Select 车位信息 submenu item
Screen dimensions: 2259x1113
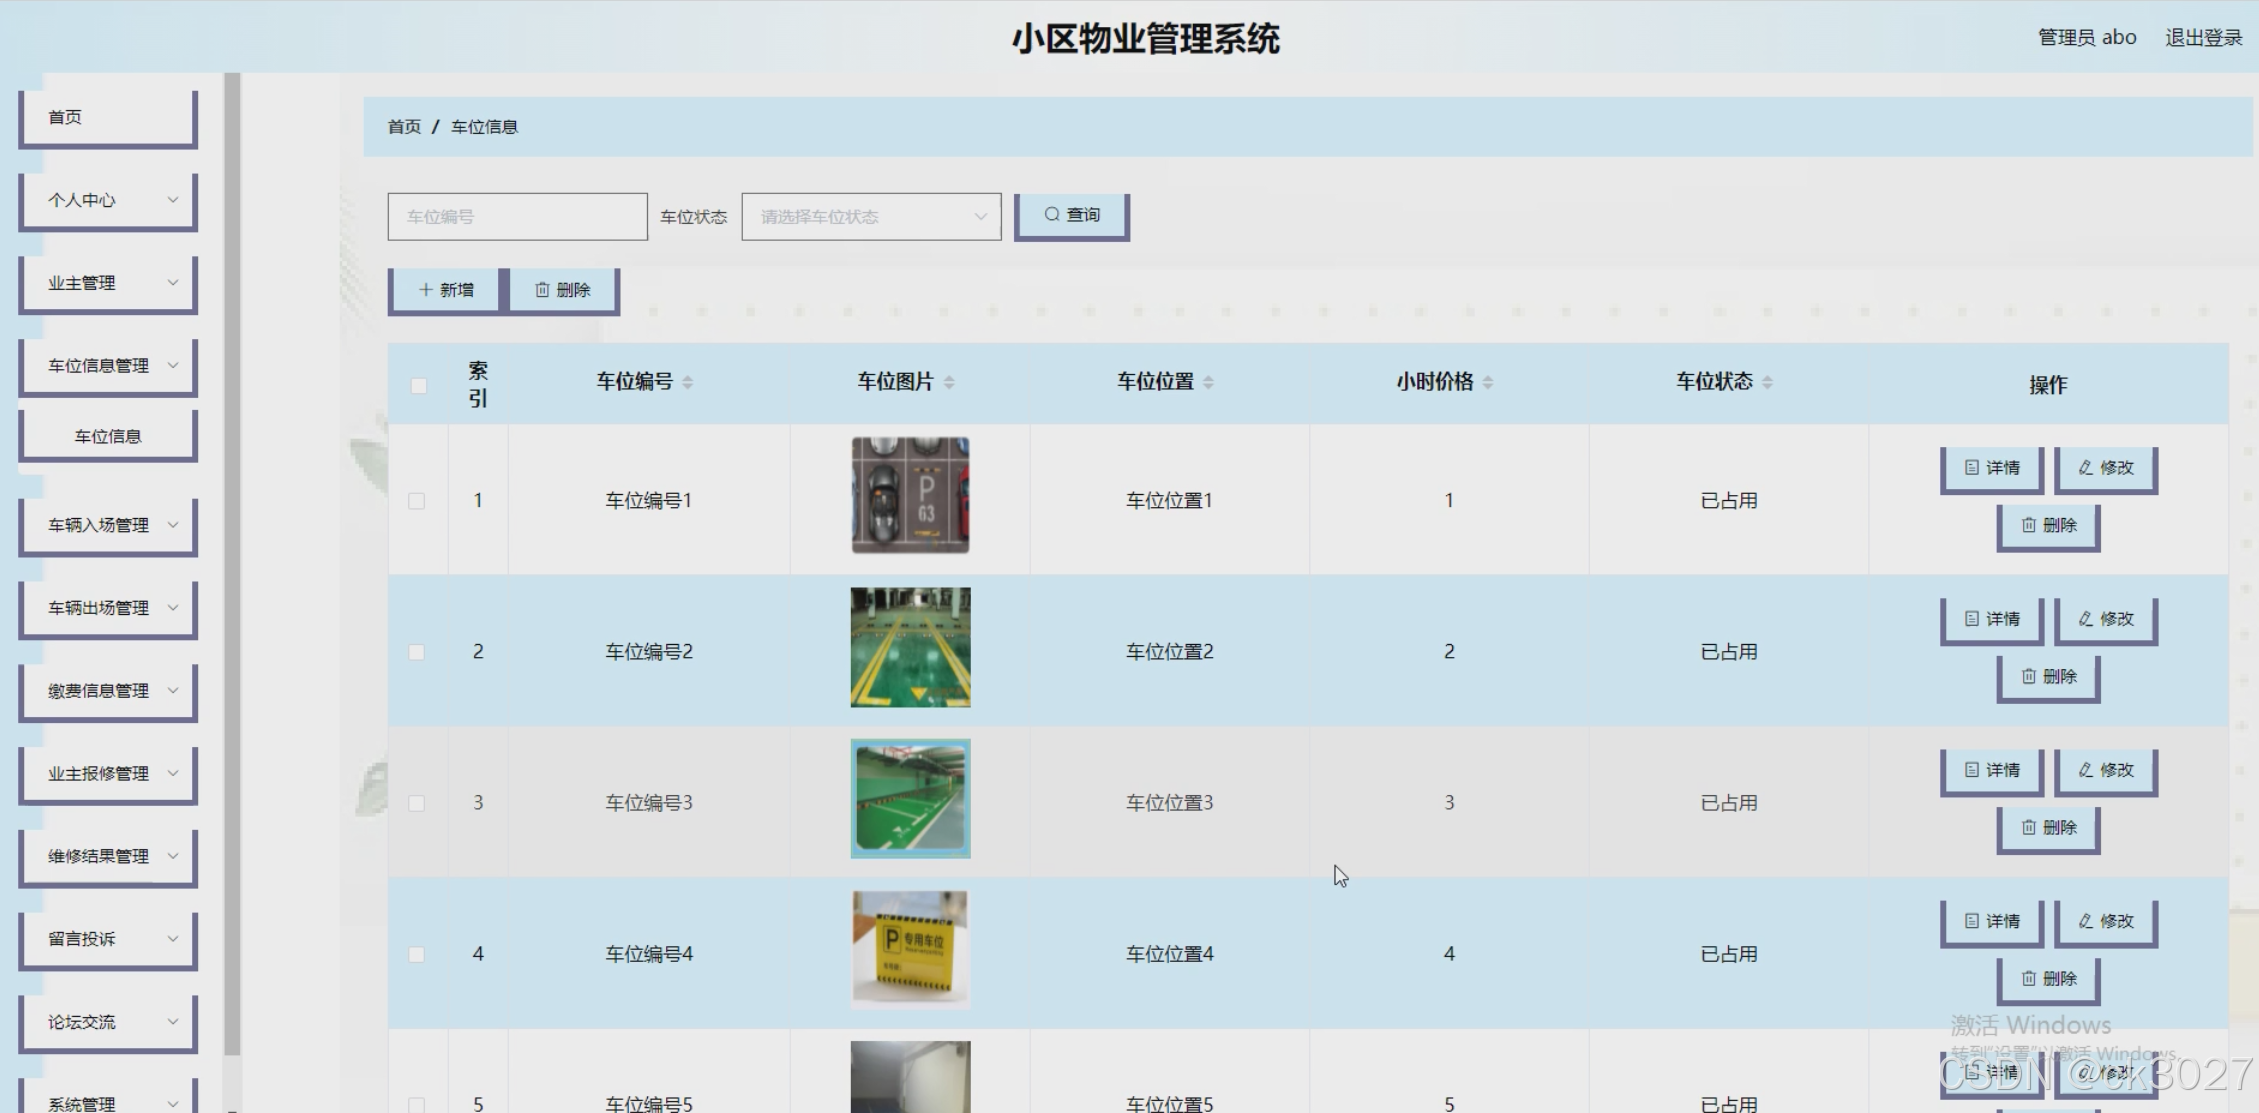pos(107,436)
